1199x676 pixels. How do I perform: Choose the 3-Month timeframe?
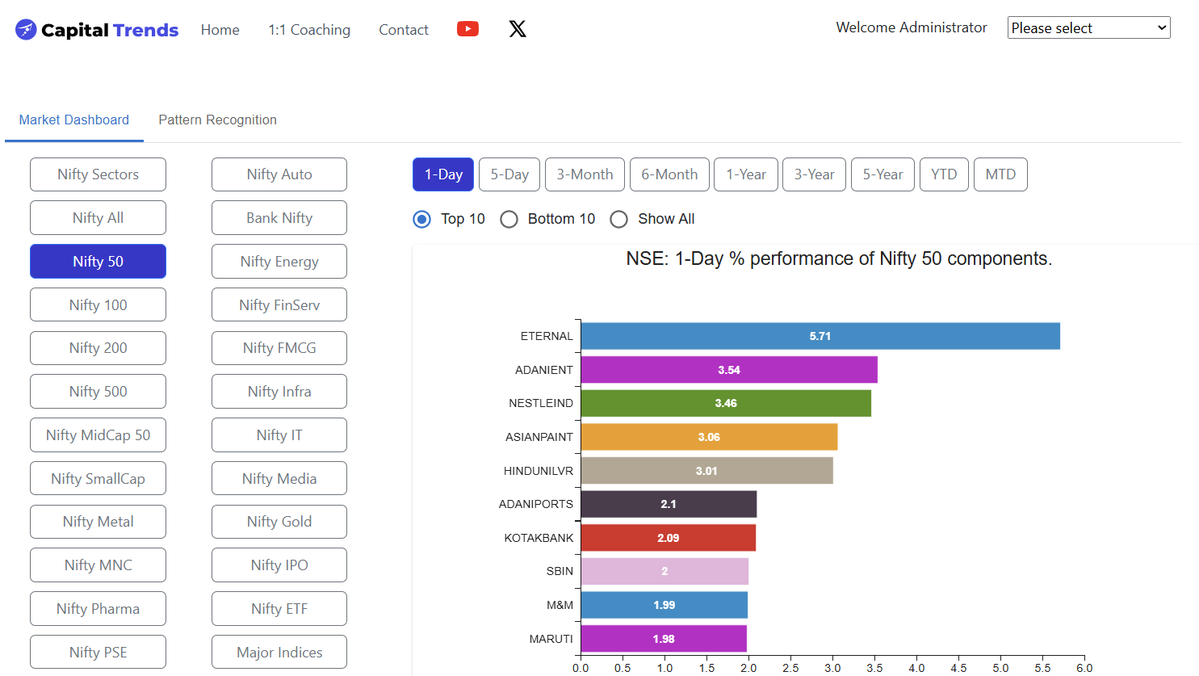click(x=585, y=174)
